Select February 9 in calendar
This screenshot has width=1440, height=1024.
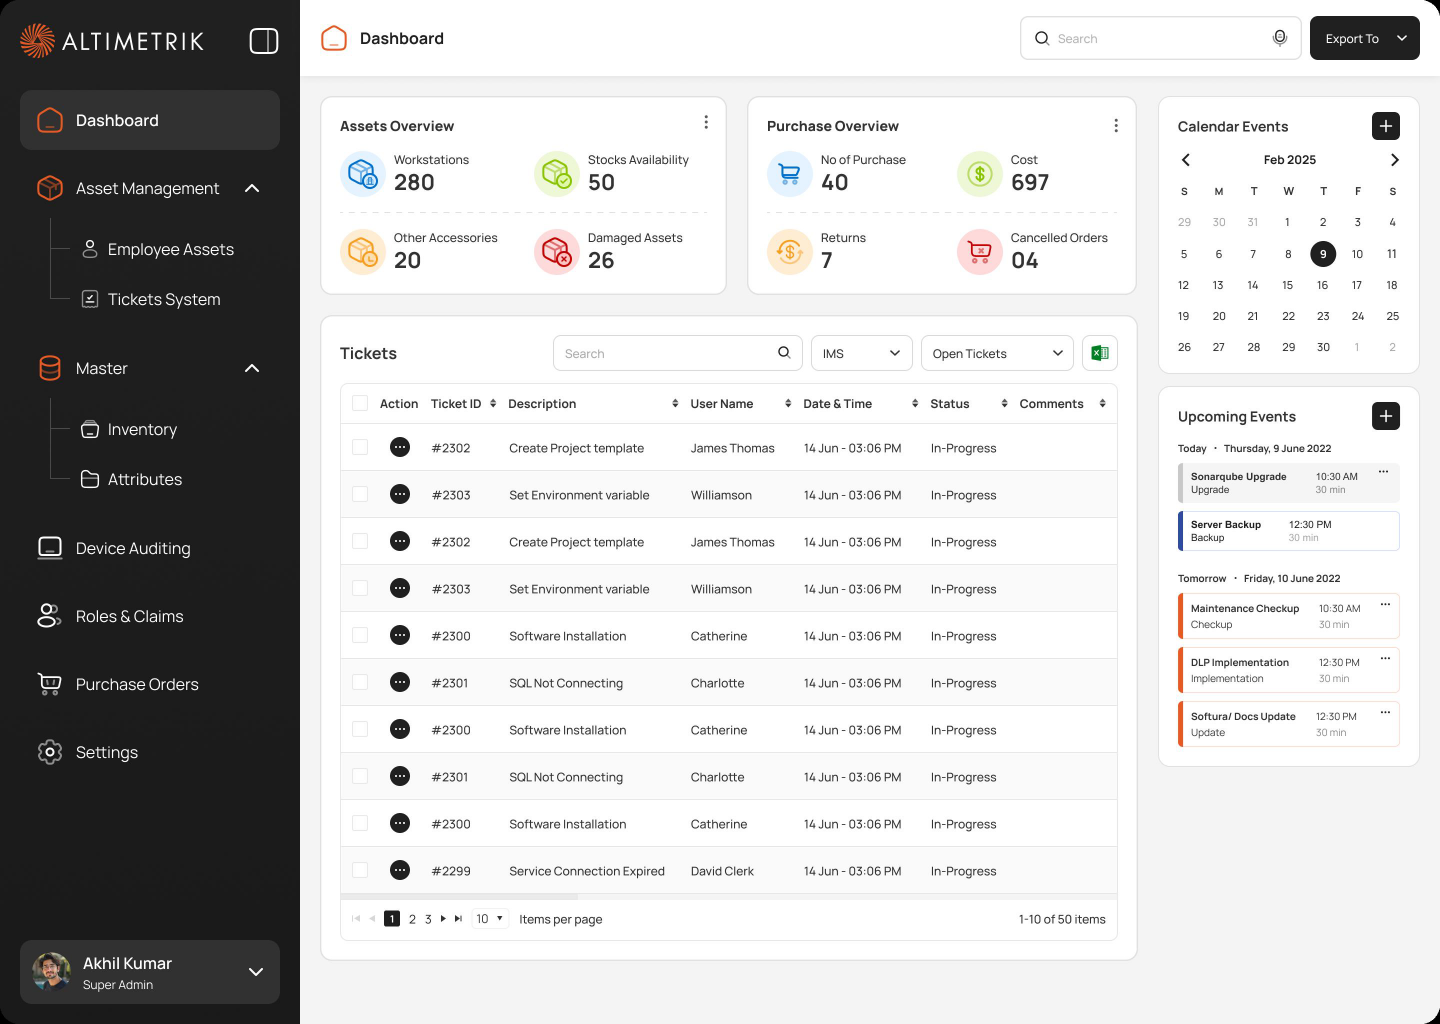[x=1323, y=254]
